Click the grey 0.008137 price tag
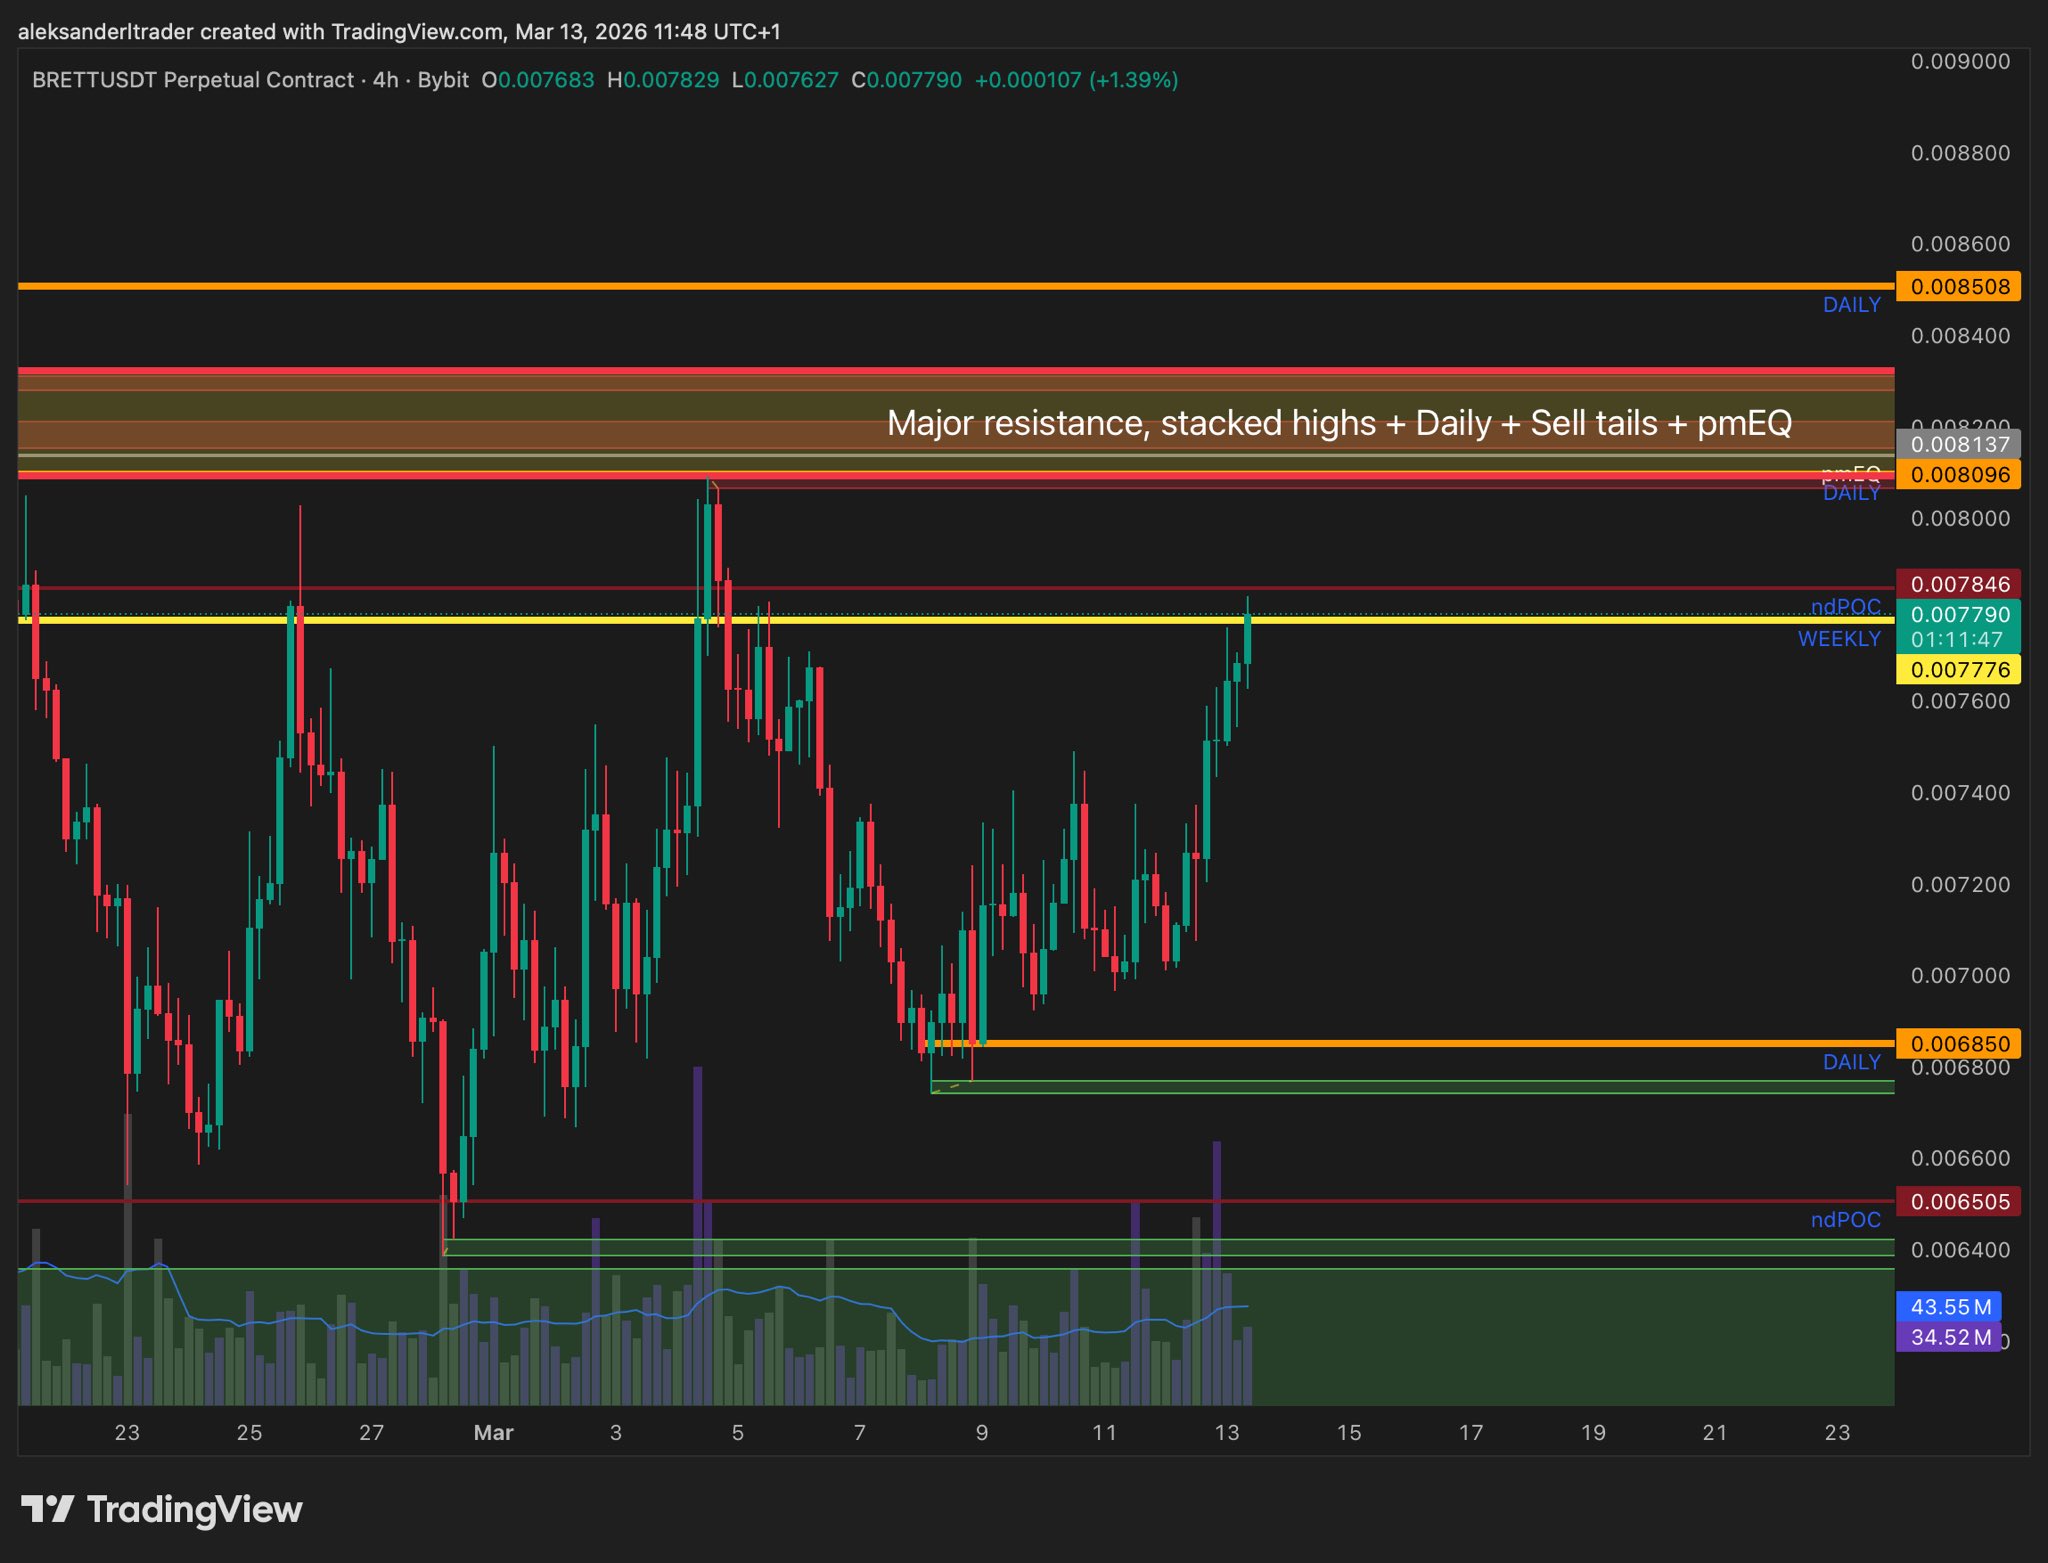The height and width of the screenshot is (1563, 2048). [1958, 444]
